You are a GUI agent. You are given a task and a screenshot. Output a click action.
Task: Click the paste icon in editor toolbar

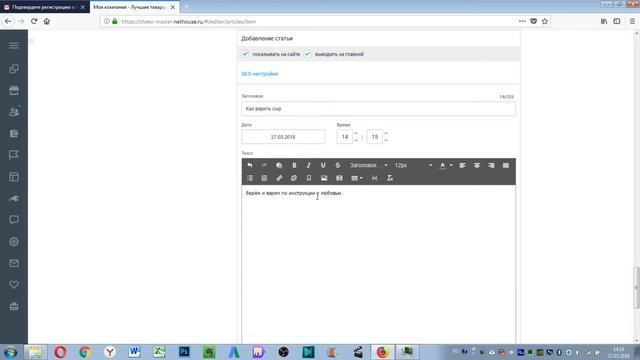(x=279, y=165)
